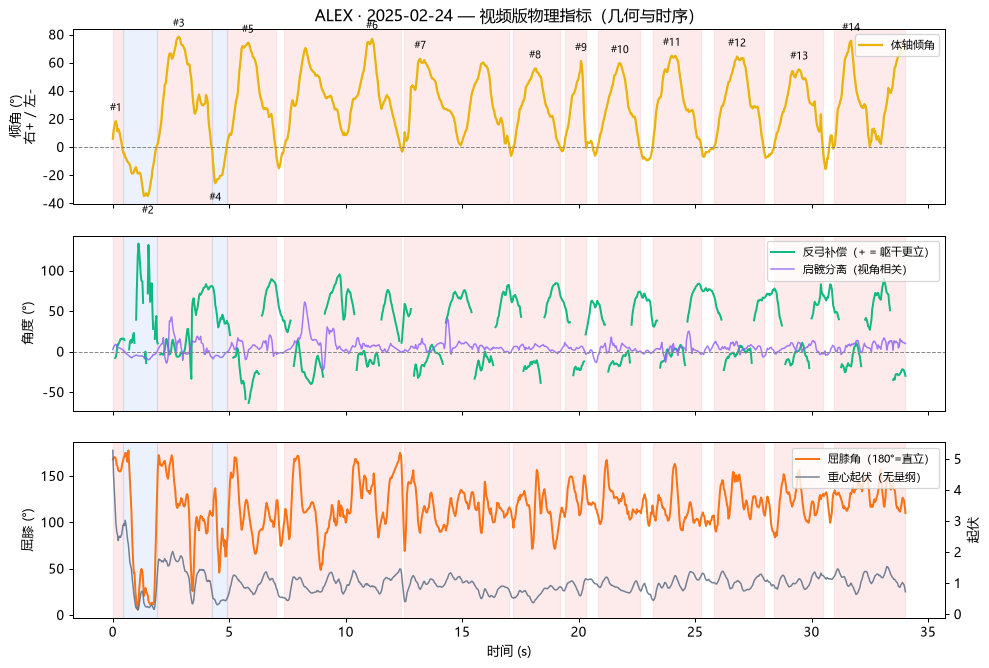Select the 屈膝 (°) y-axis label
This screenshot has height=668, width=989.
(28, 530)
